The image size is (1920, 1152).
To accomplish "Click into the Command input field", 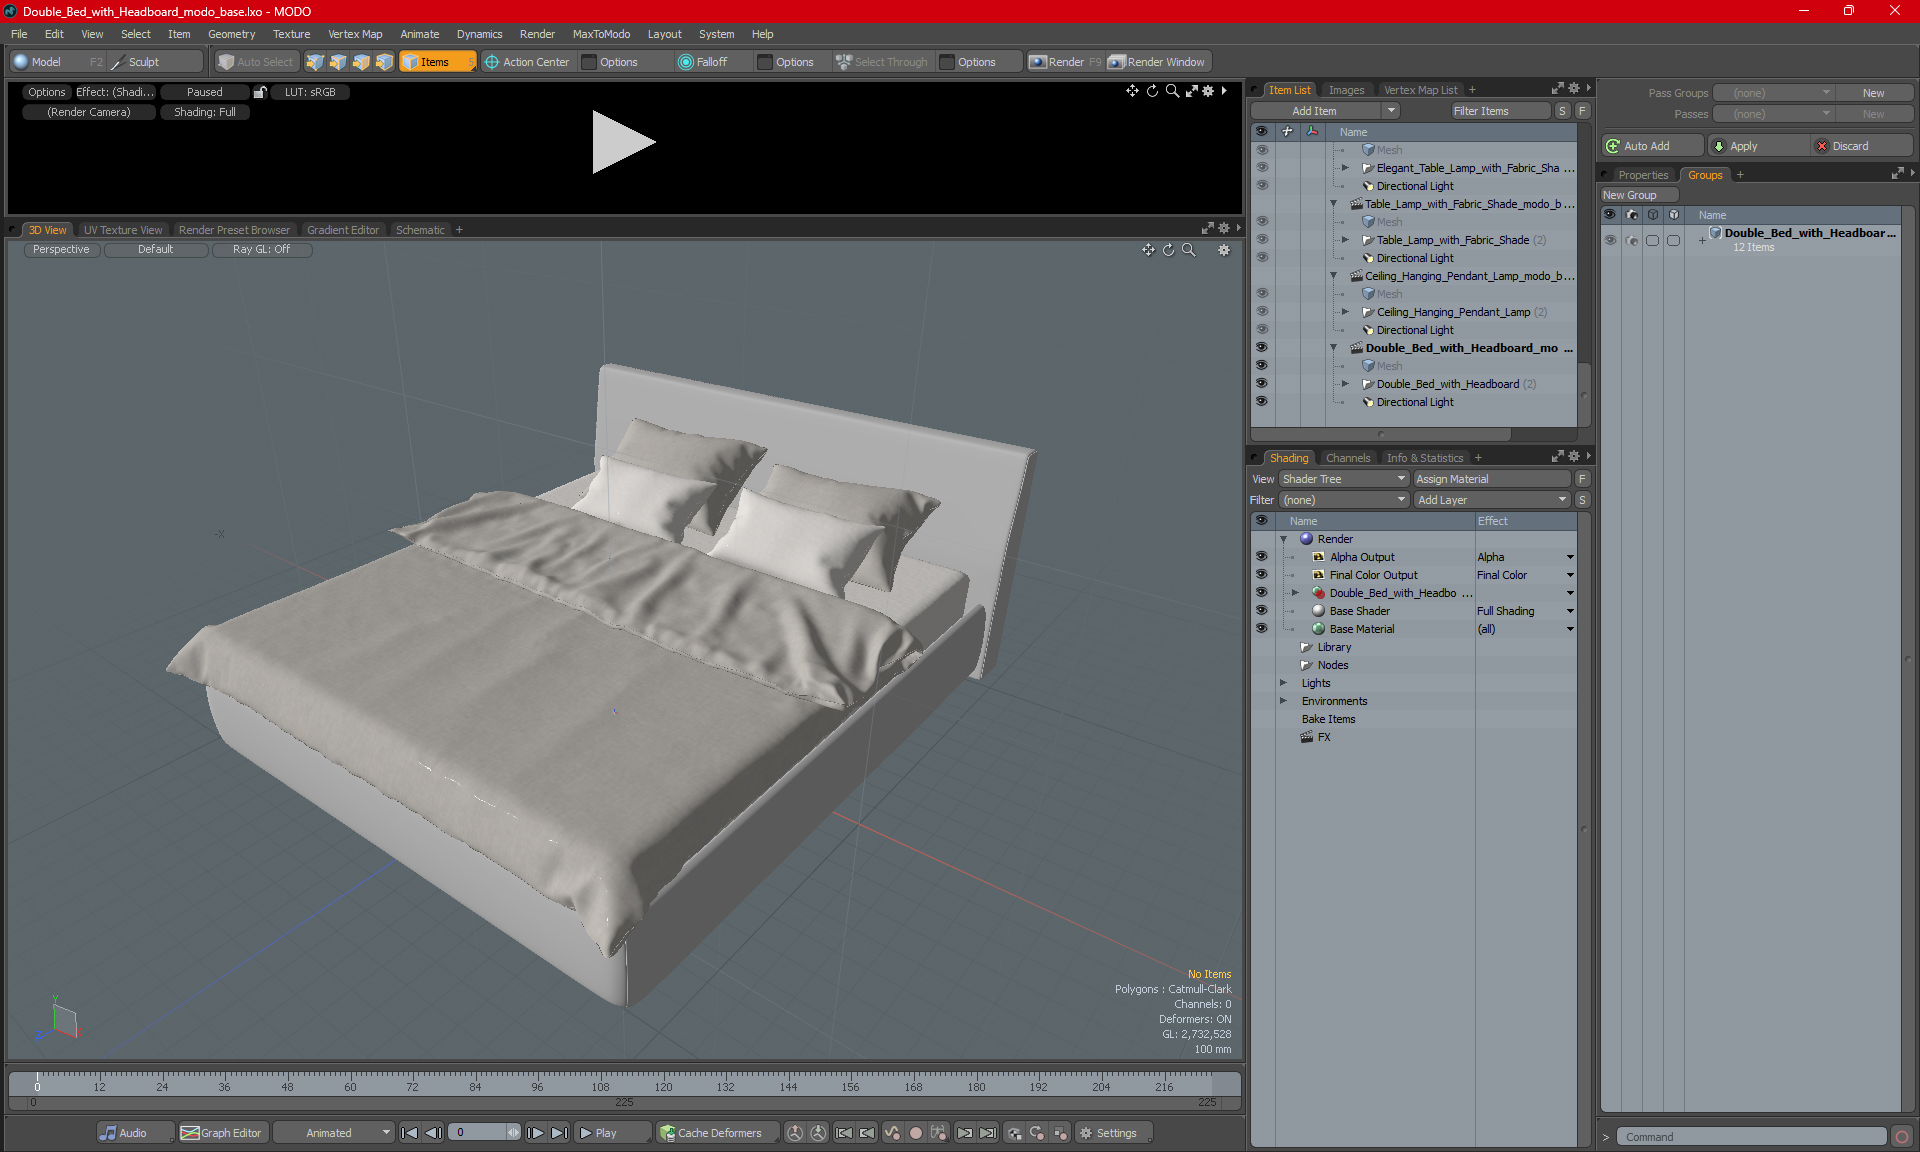I will click(1750, 1137).
